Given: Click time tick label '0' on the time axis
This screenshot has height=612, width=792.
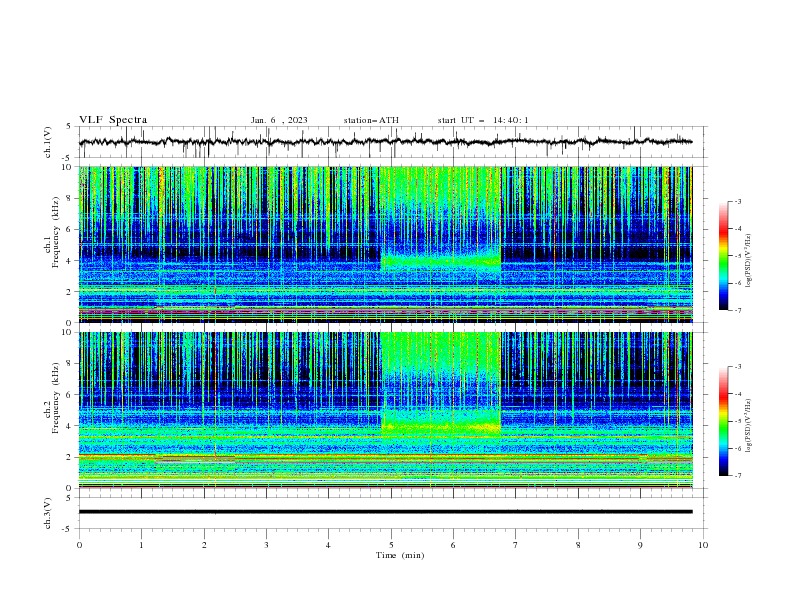Looking at the screenshot, I should [x=79, y=545].
